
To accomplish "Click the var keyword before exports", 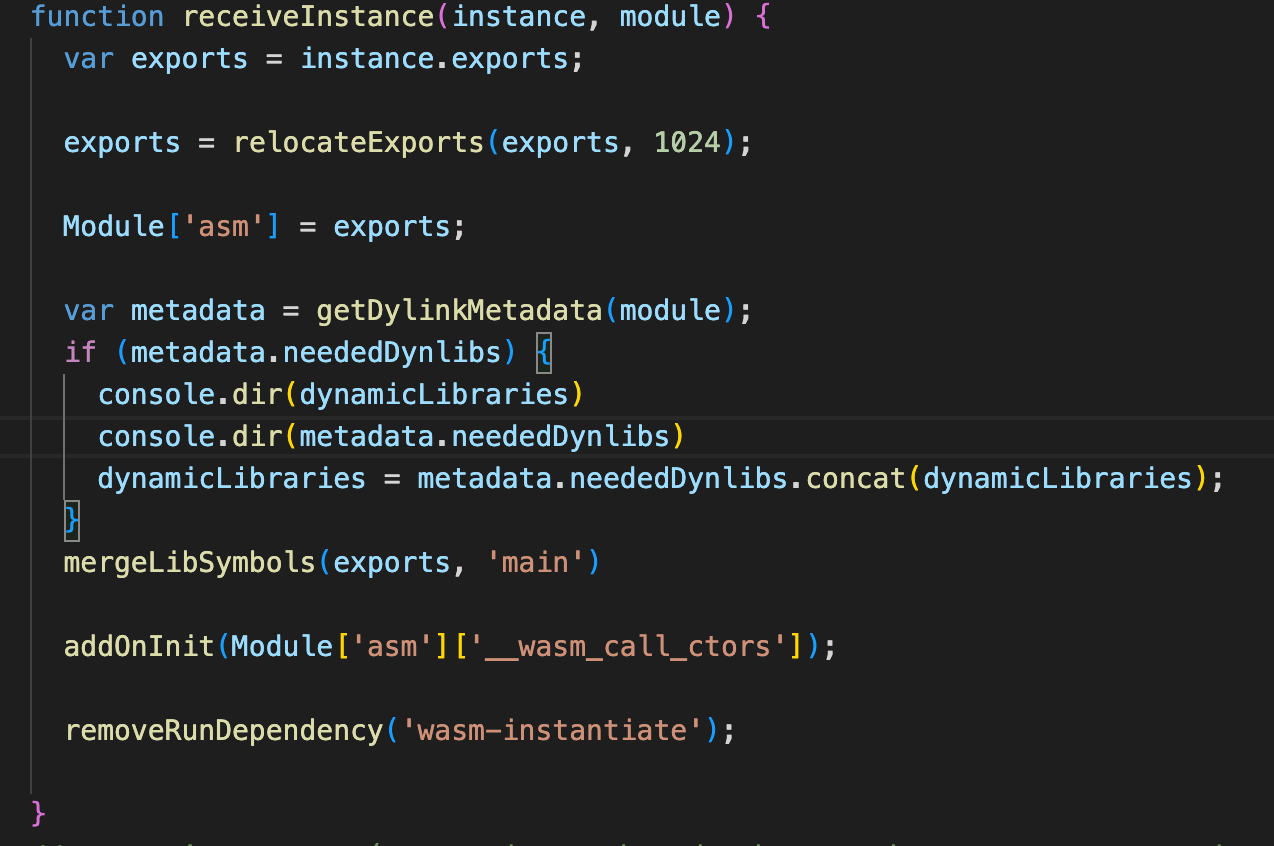I will (89, 59).
